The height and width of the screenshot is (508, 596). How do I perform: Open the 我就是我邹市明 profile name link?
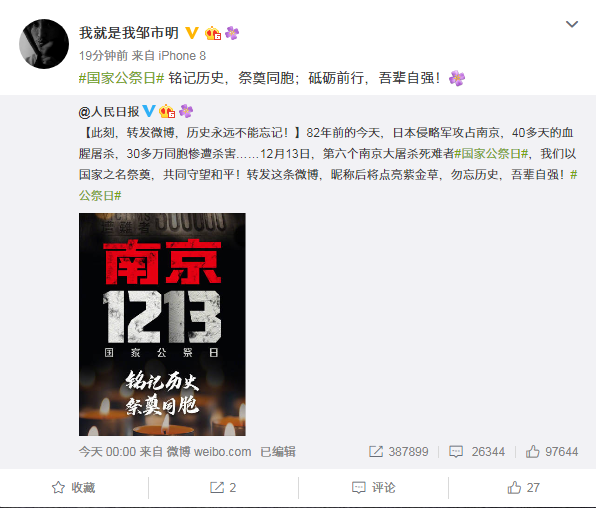click(128, 33)
